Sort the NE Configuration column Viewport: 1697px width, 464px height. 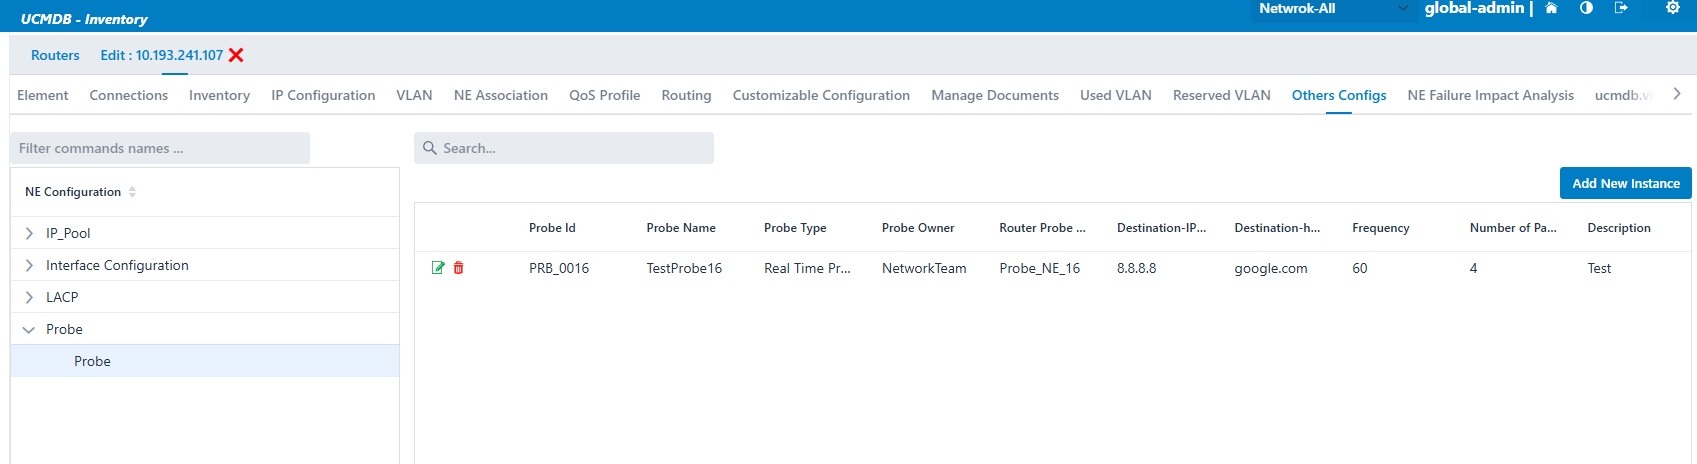point(132,192)
